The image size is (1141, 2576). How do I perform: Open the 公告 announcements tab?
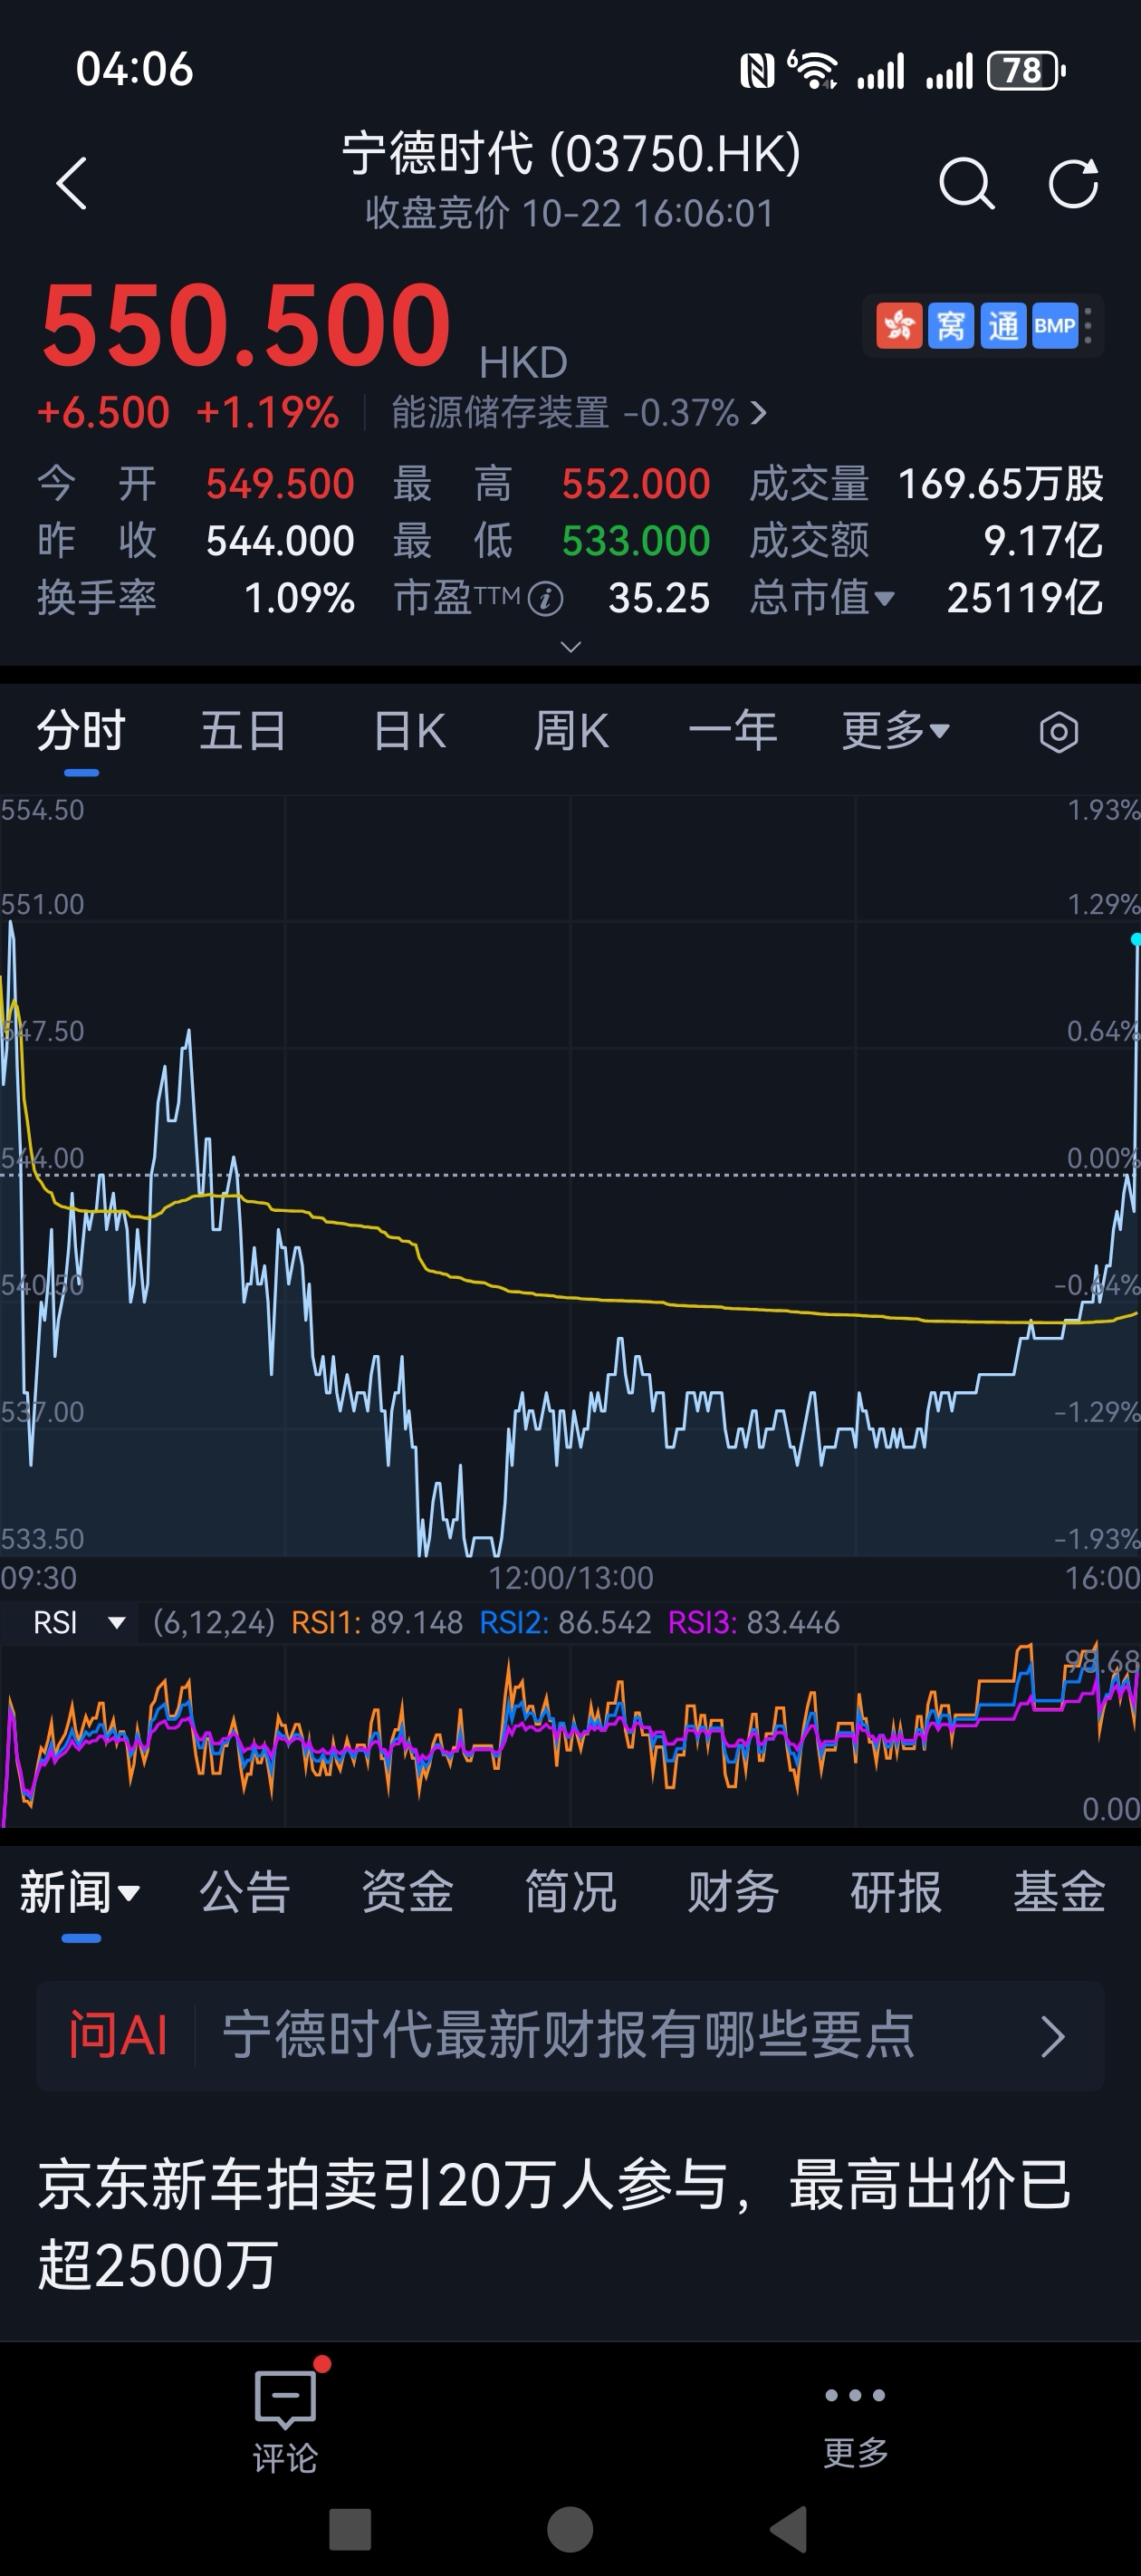pos(245,1891)
